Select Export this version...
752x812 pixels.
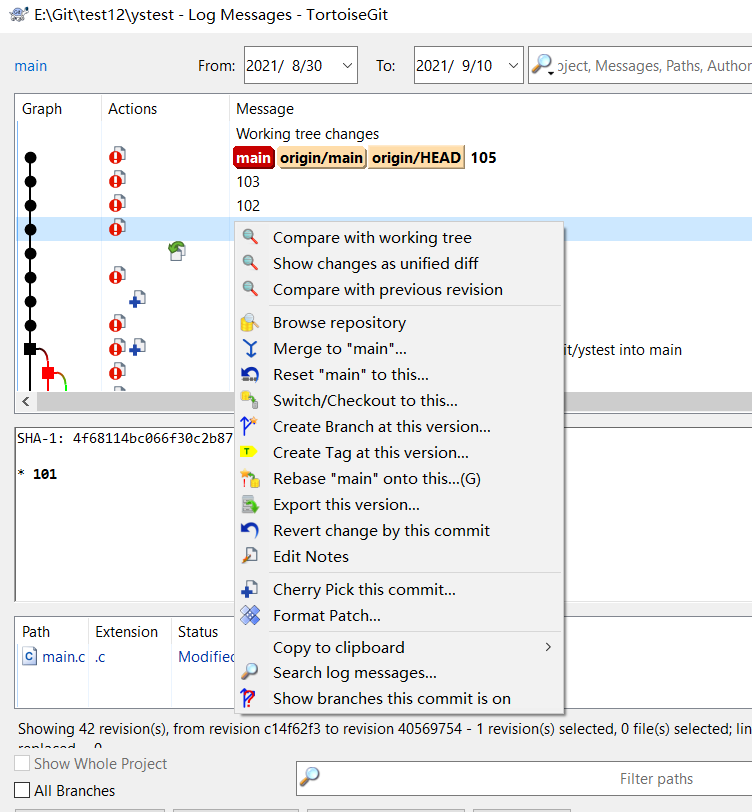pyautogui.click(x=399, y=504)
